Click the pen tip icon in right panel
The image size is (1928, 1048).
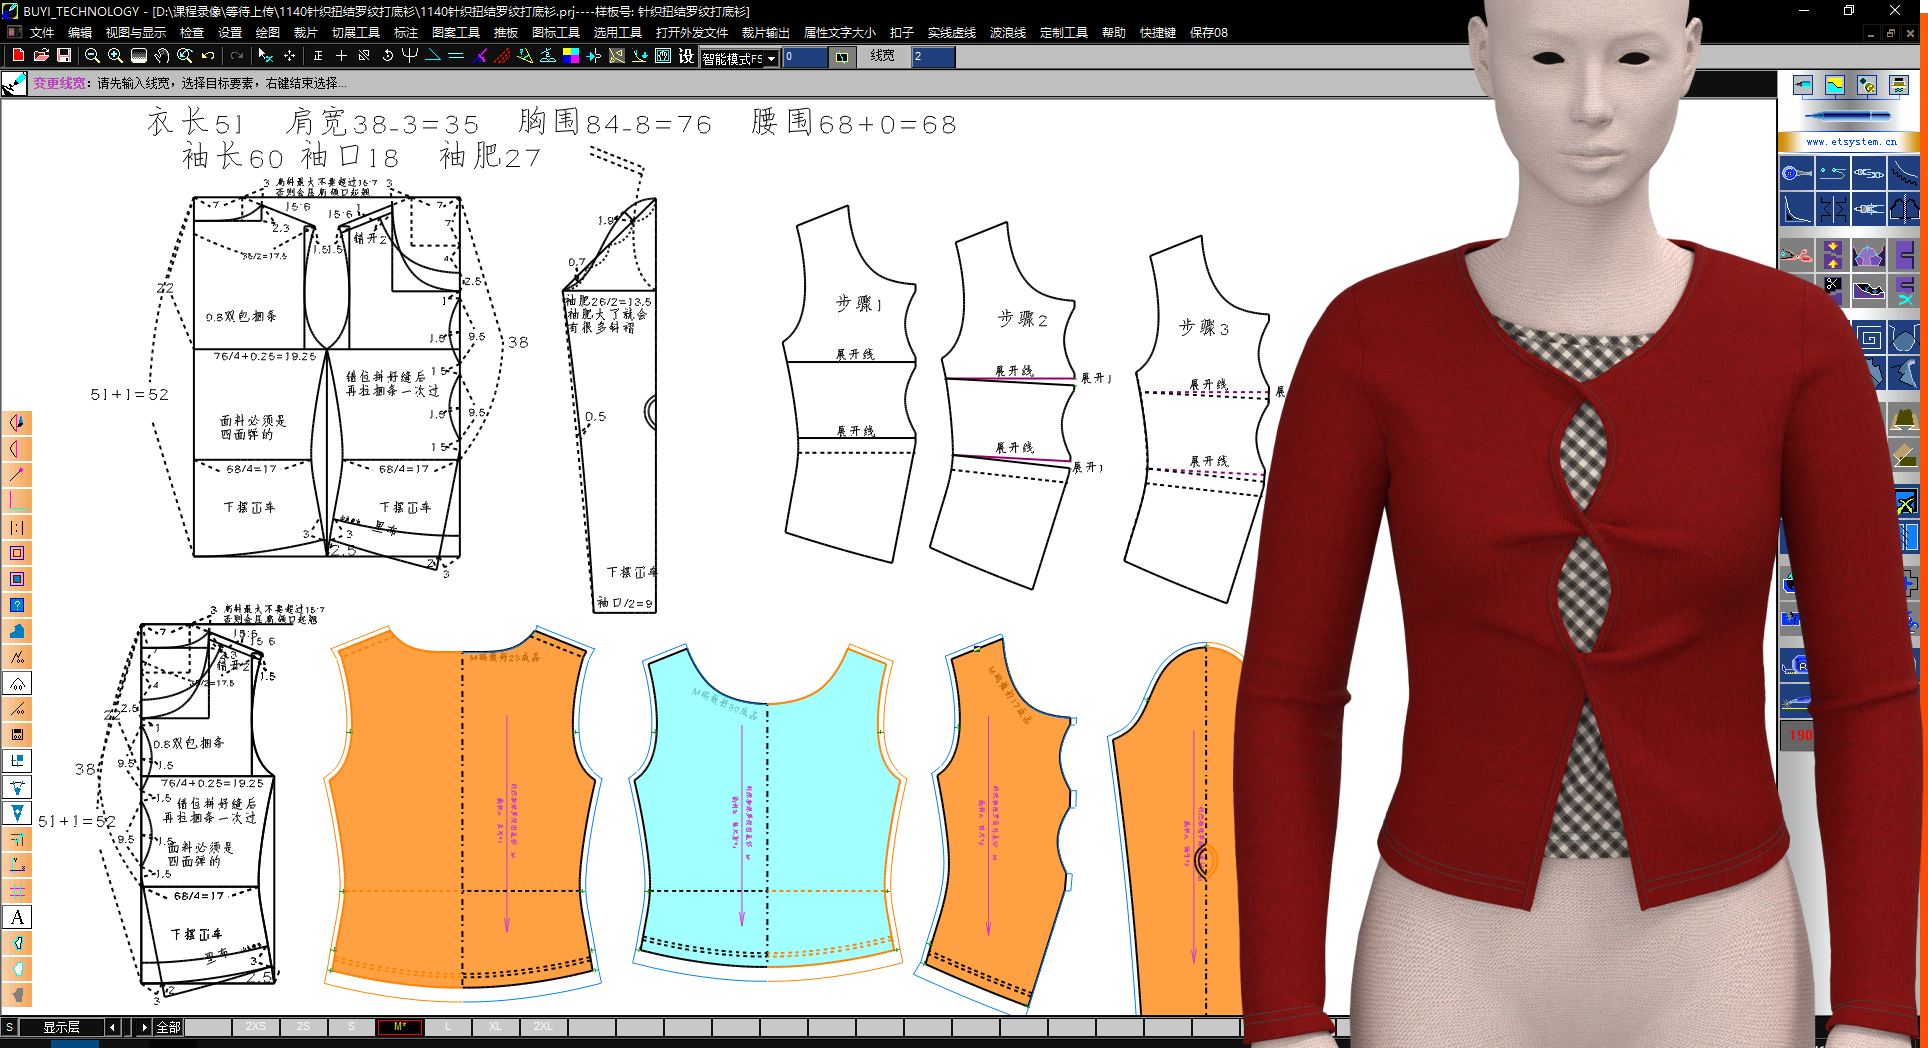pos(1803,85)
